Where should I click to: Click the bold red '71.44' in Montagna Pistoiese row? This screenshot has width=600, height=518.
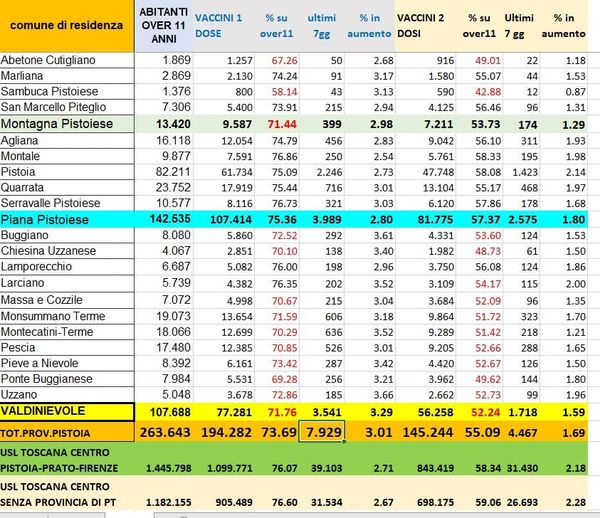point(282,124)
